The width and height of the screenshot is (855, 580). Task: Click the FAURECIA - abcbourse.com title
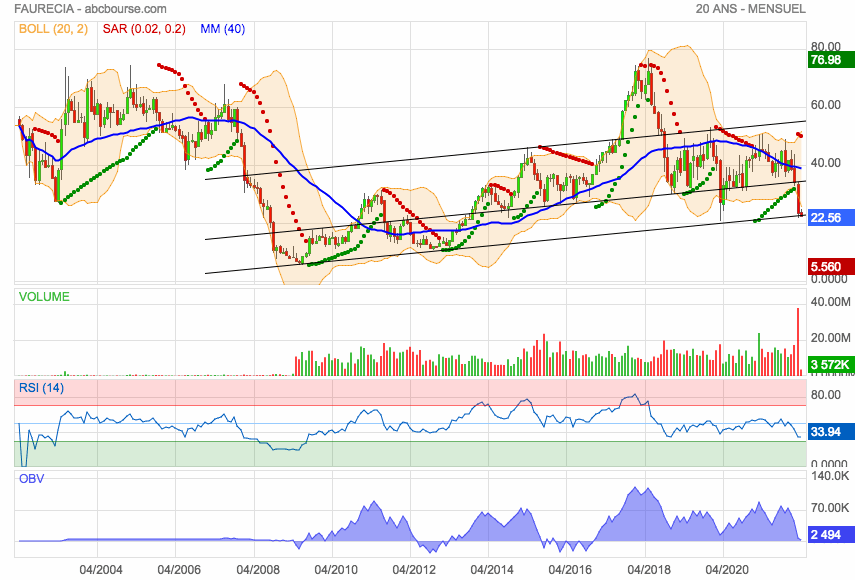tap(90, 9)
